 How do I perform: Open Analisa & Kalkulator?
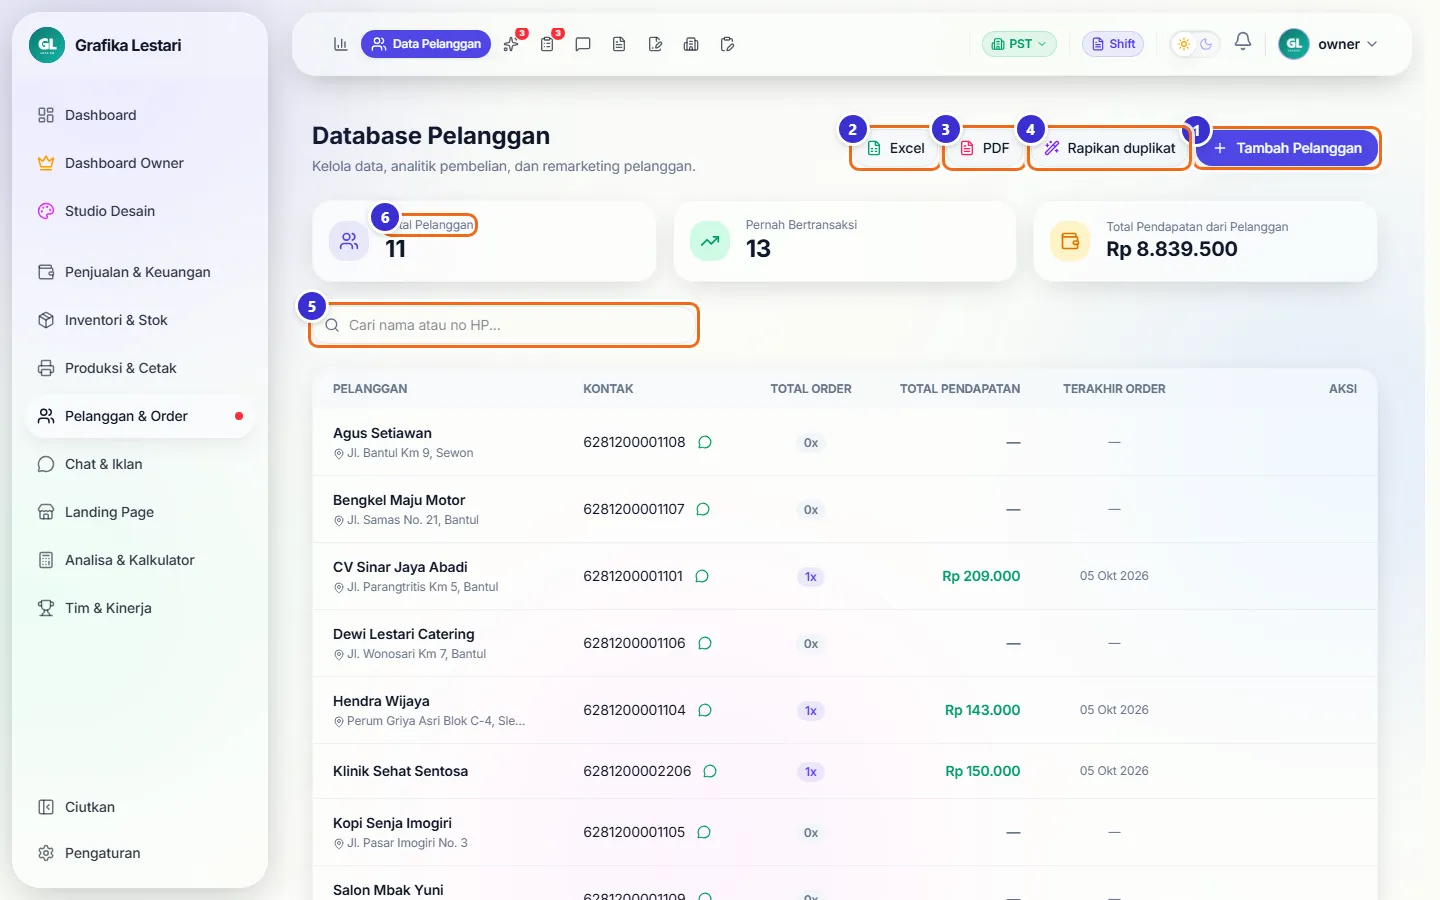click(140, 560)
